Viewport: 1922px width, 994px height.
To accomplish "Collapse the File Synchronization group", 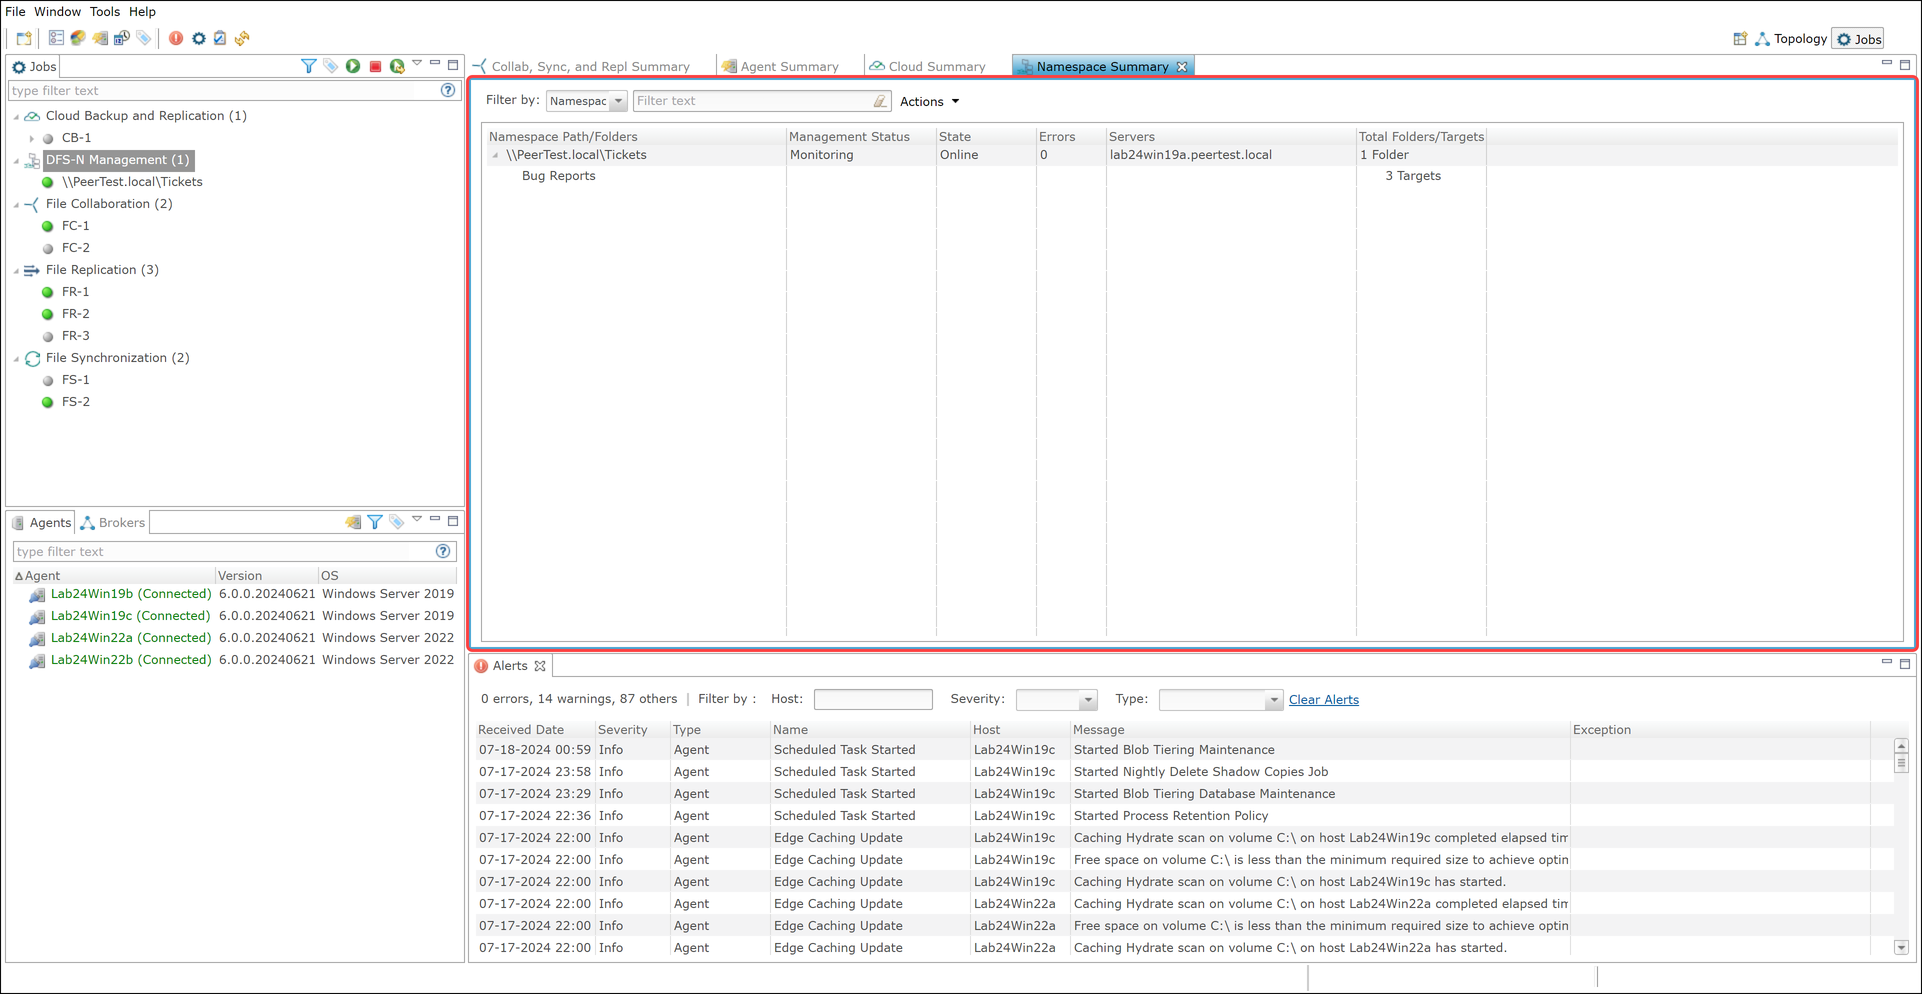I will tap(16, 358).
